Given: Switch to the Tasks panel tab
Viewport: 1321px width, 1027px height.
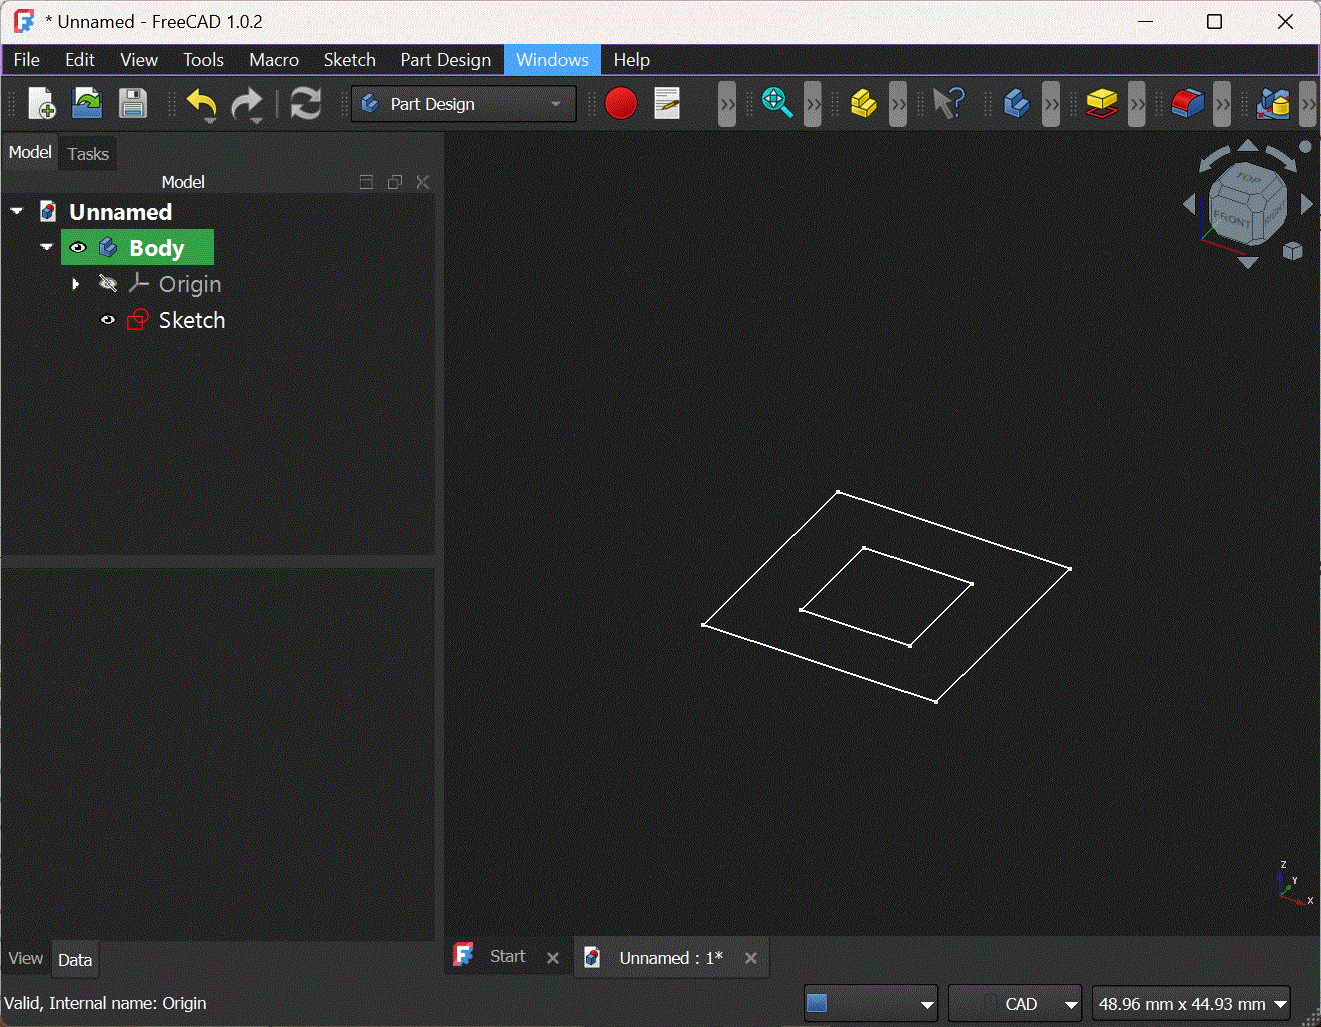Looking at the screenshot, I should (87, 153).
